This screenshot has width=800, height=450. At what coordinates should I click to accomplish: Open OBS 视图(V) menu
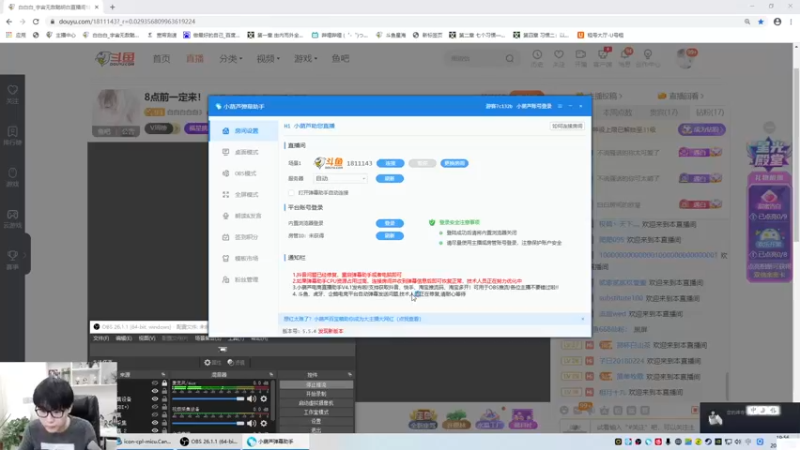point(147,338)
